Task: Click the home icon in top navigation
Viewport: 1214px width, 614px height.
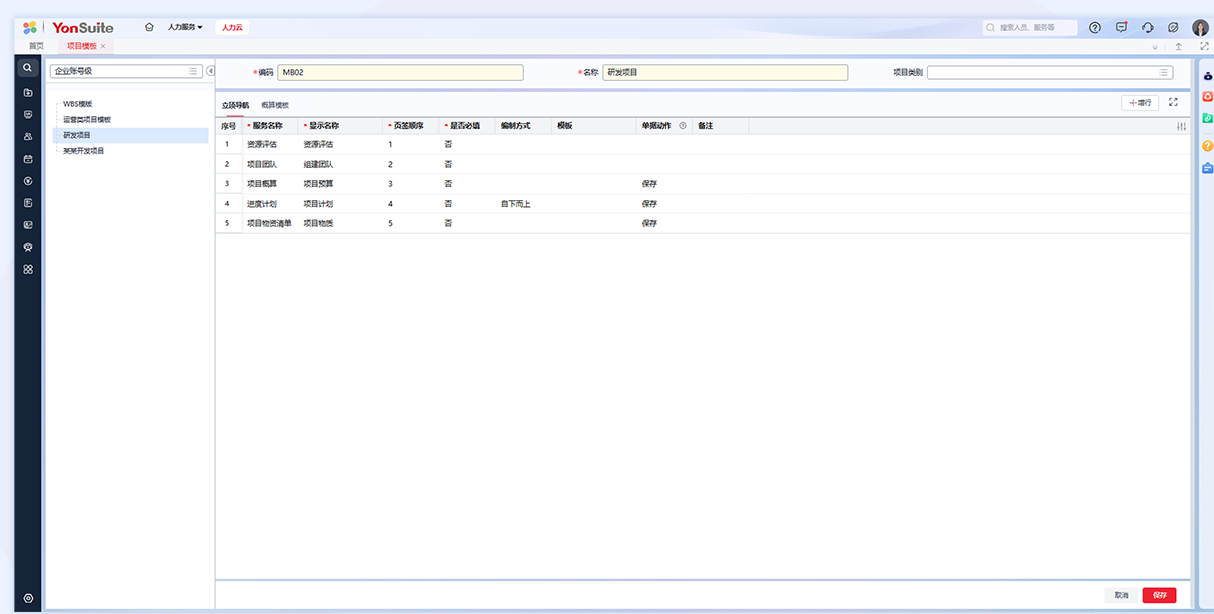Action: 149,27
